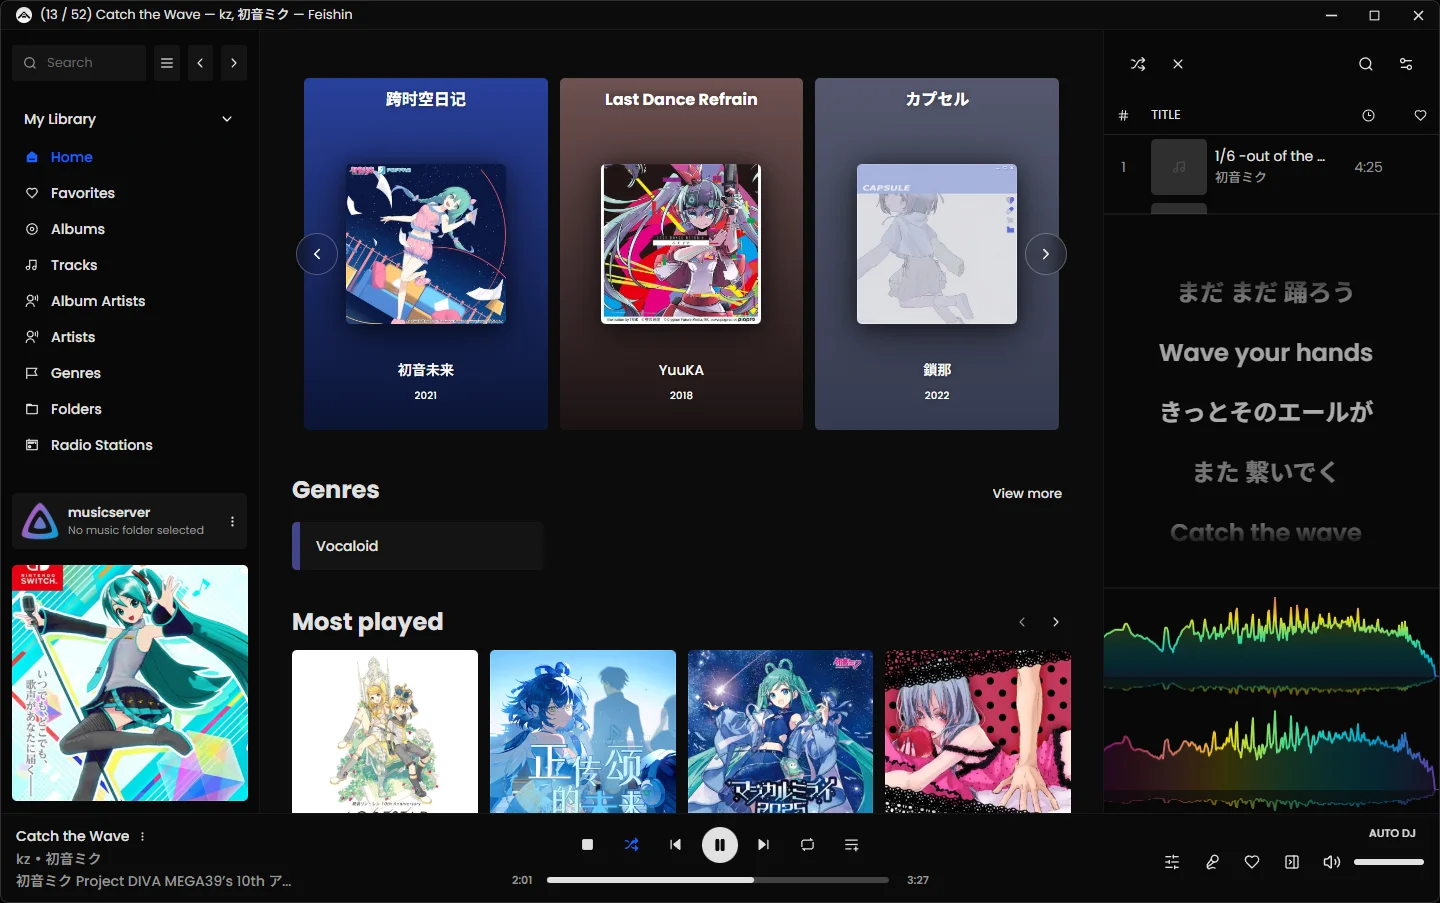Click View more next to Genres
1440x903 pixels.
click(1026, 493)
